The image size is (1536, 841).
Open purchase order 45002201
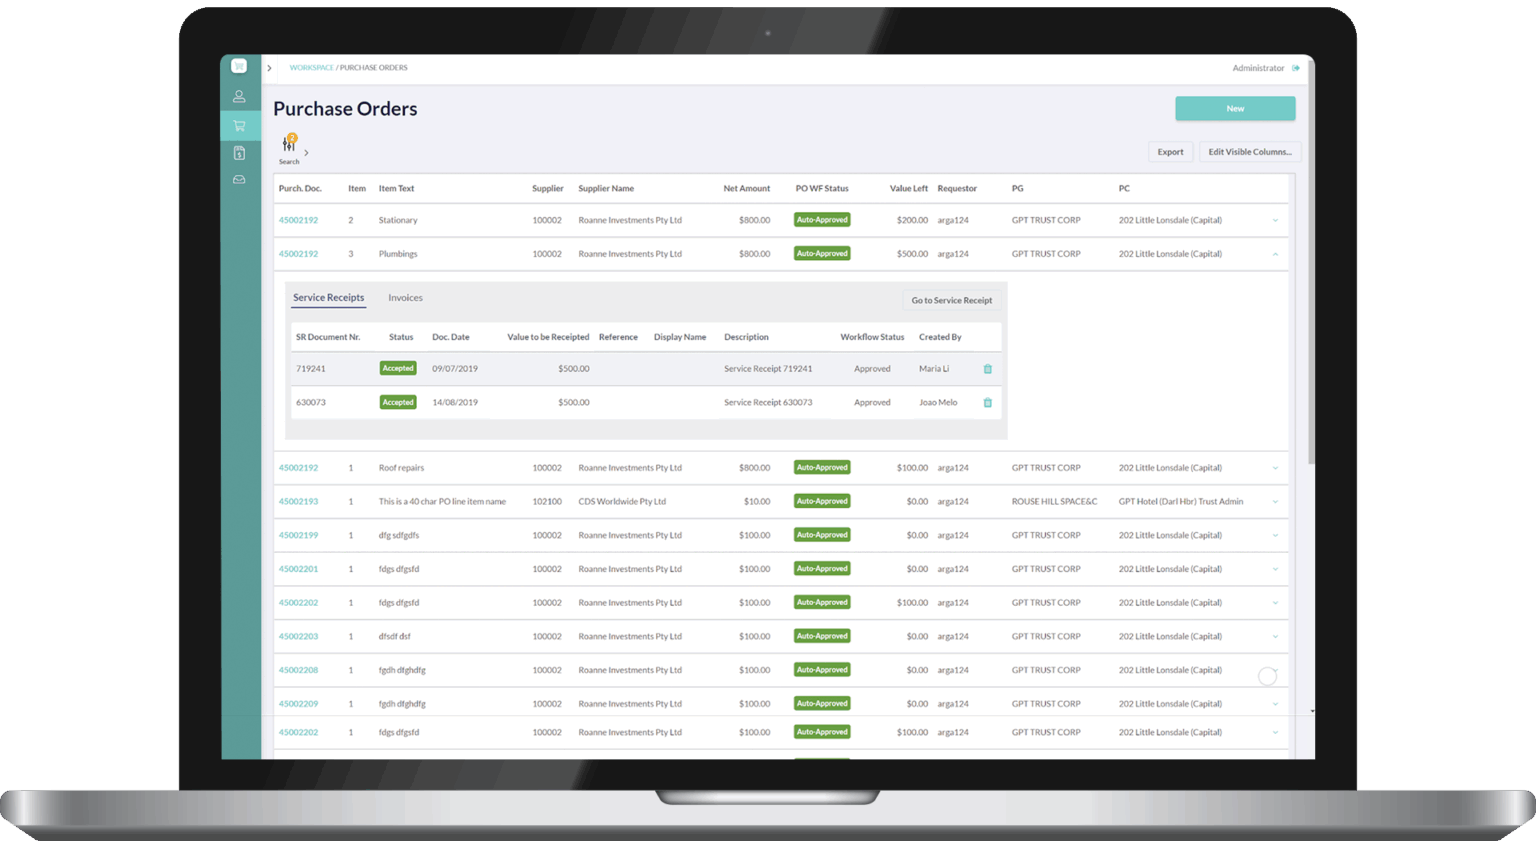coord(298,569)
